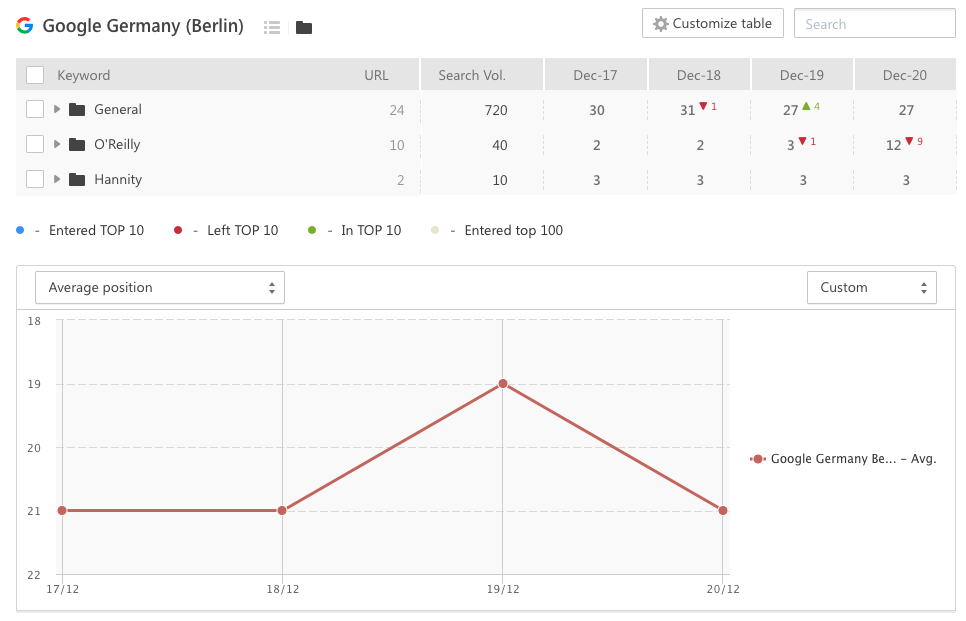Click the Entered TOP 10 legend label

coord(96,230)
